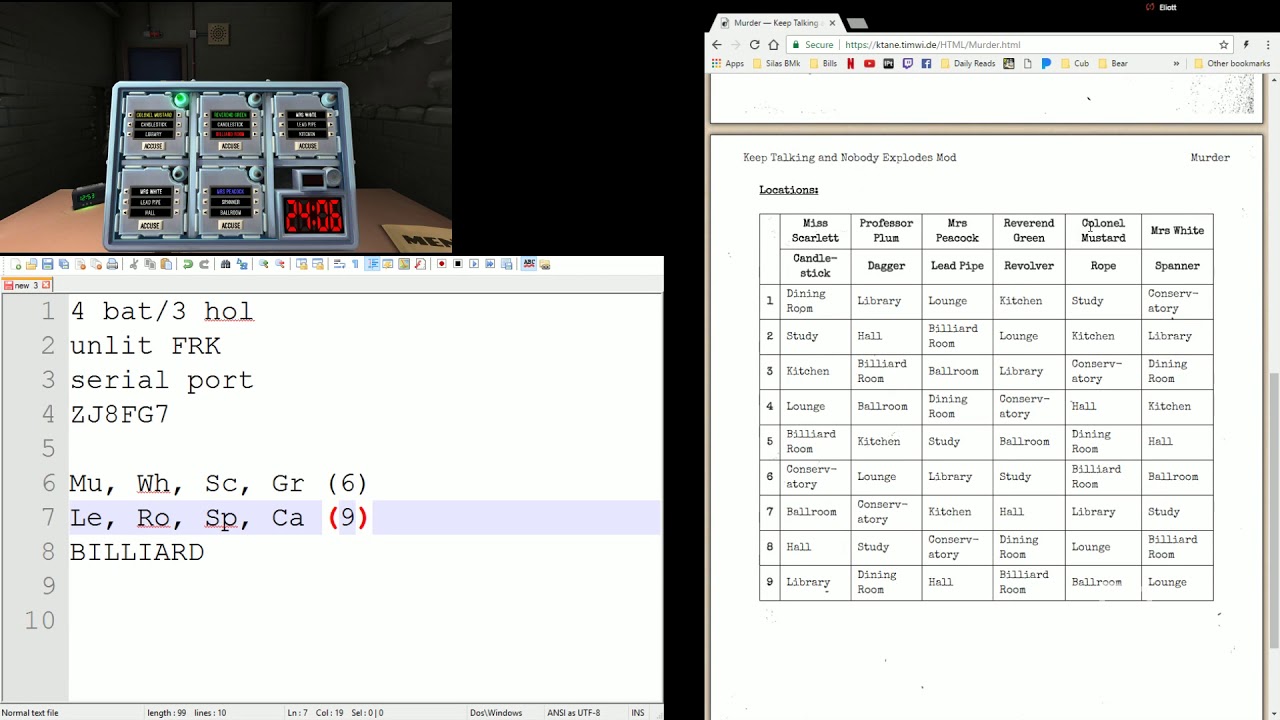1280x720 pixels.
Task: Print the document from Notepad++ toolbar
Action: tap(112, 264)
